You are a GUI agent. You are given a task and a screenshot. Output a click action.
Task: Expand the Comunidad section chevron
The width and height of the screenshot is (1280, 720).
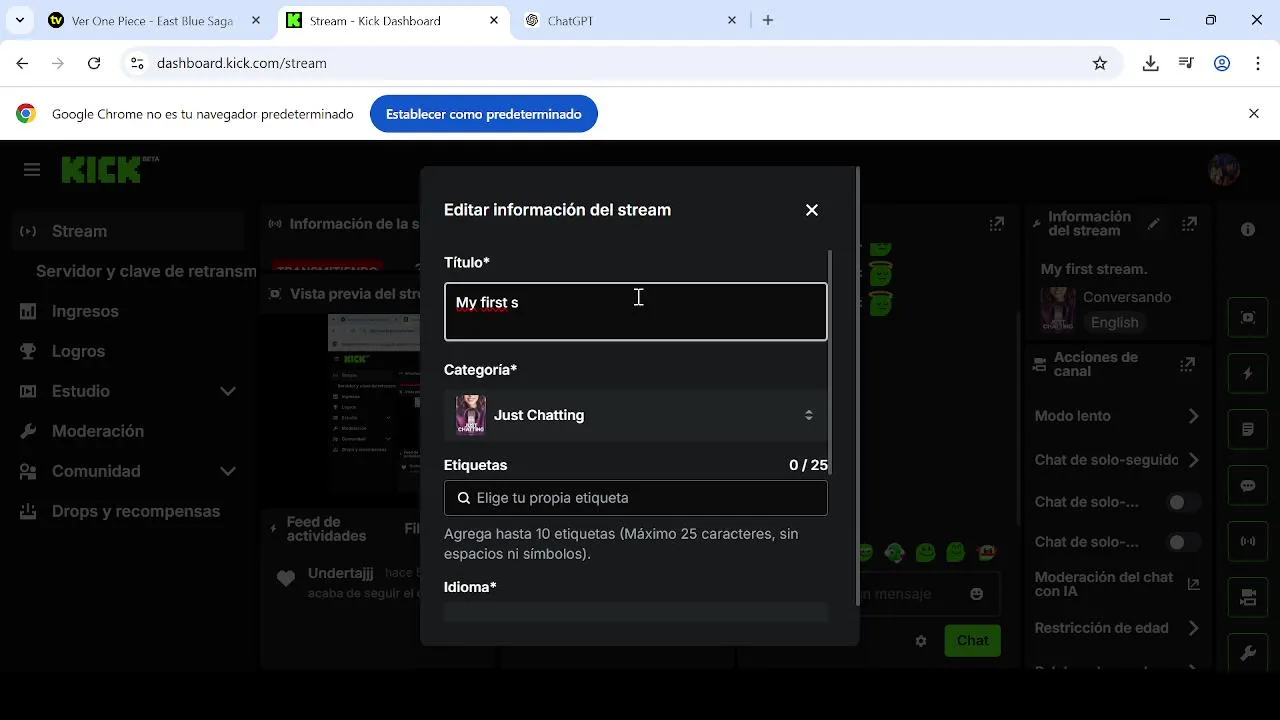coord(228,471)
